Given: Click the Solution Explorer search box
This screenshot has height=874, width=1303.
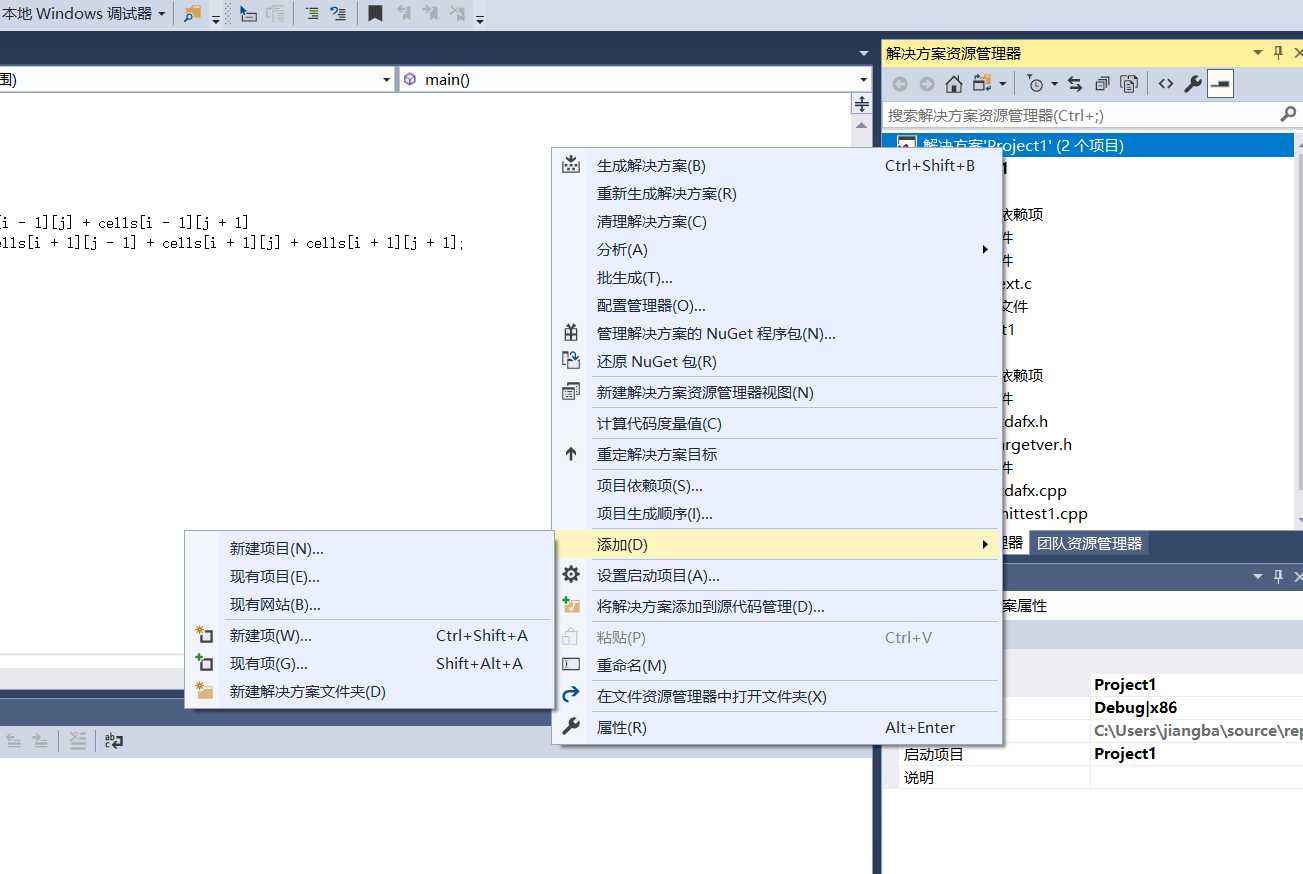Looking at the screenshot, I should pyautogui.click(x=1081, y=116).
